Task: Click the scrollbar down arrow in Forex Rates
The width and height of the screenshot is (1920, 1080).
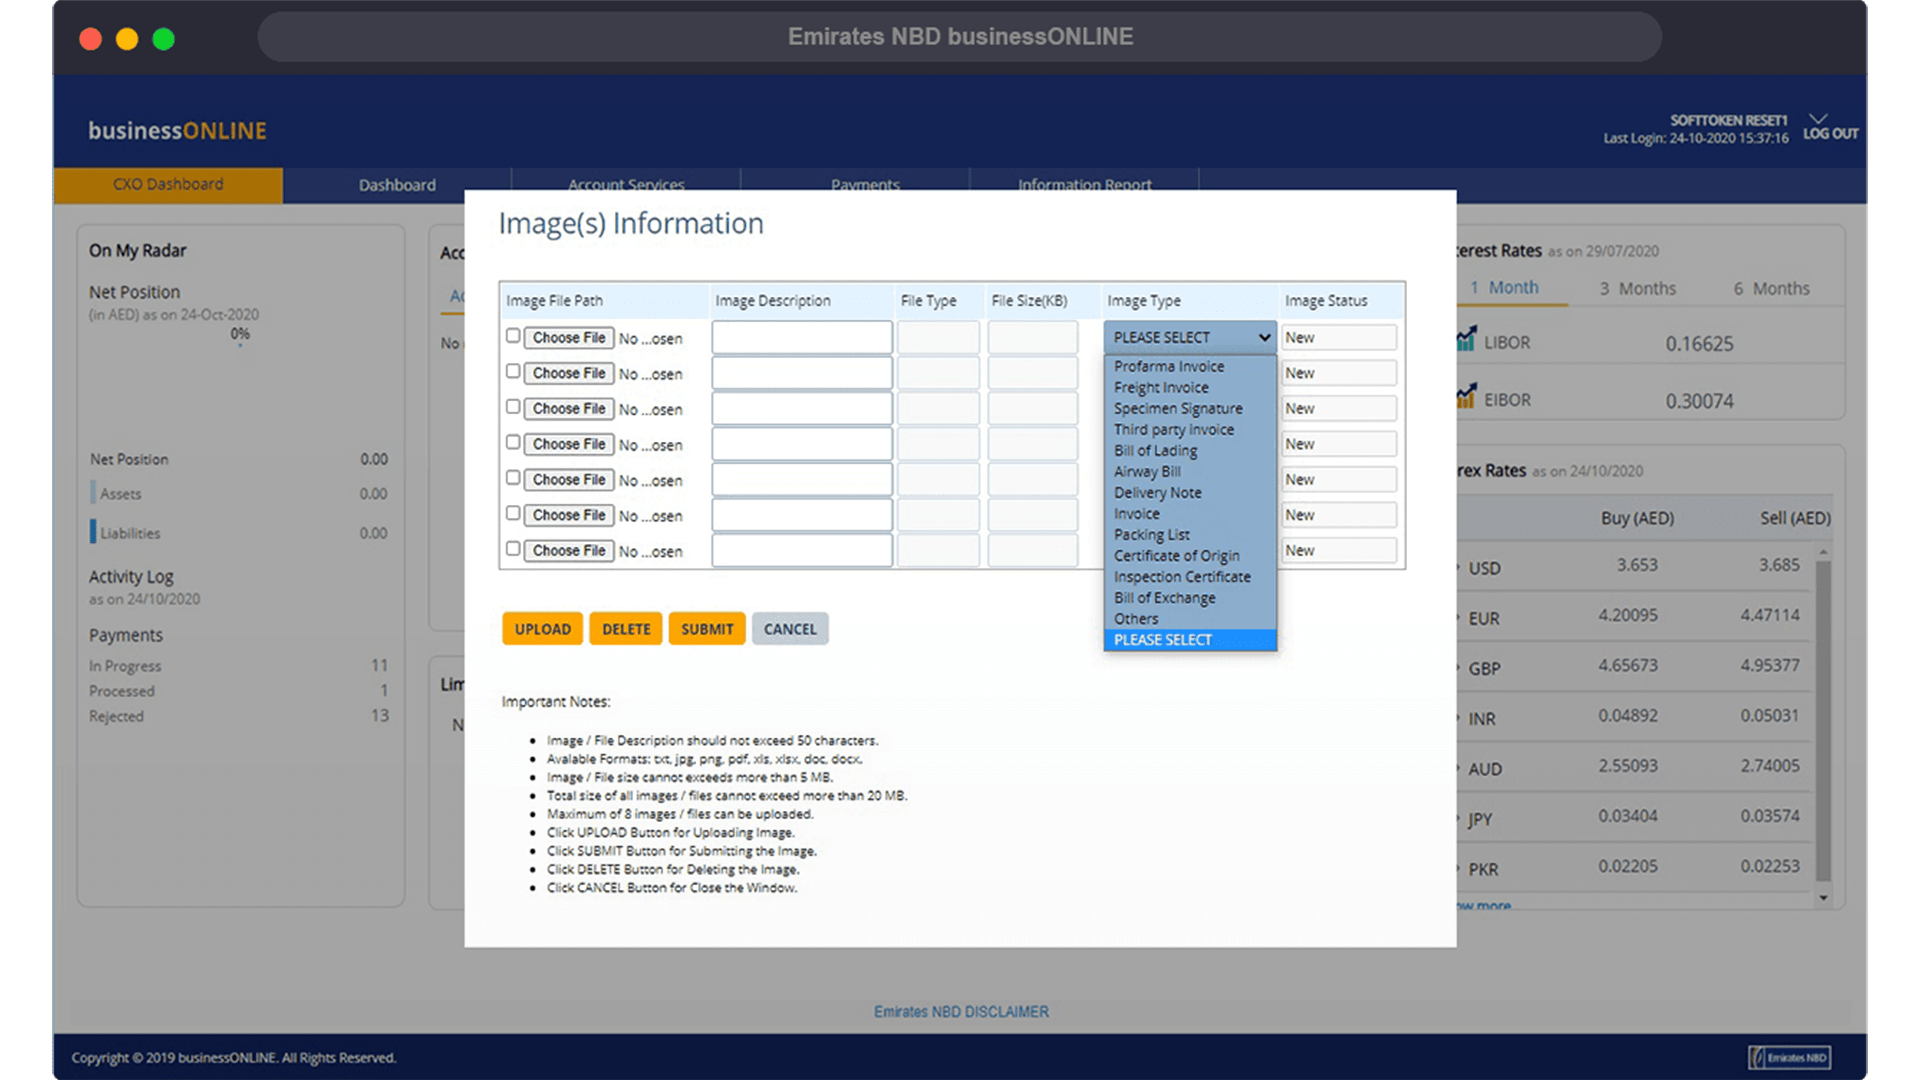Action: 1823,898
